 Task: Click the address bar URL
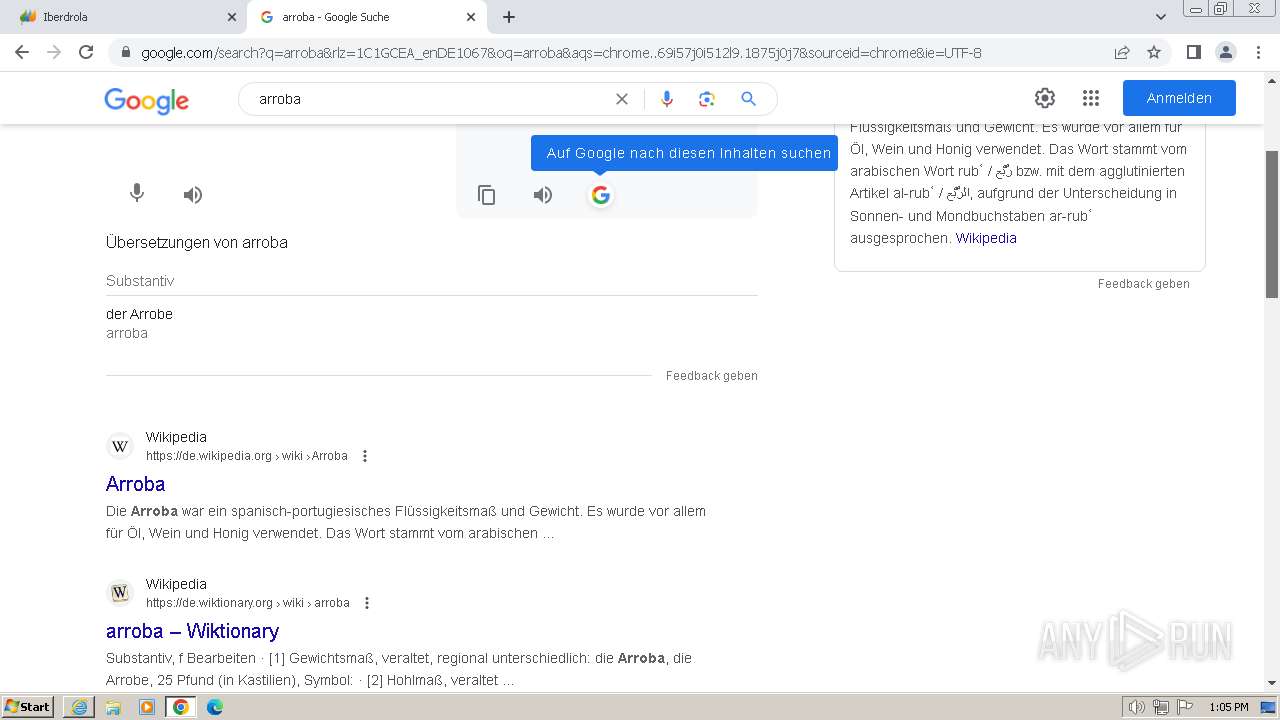(561, 53)
